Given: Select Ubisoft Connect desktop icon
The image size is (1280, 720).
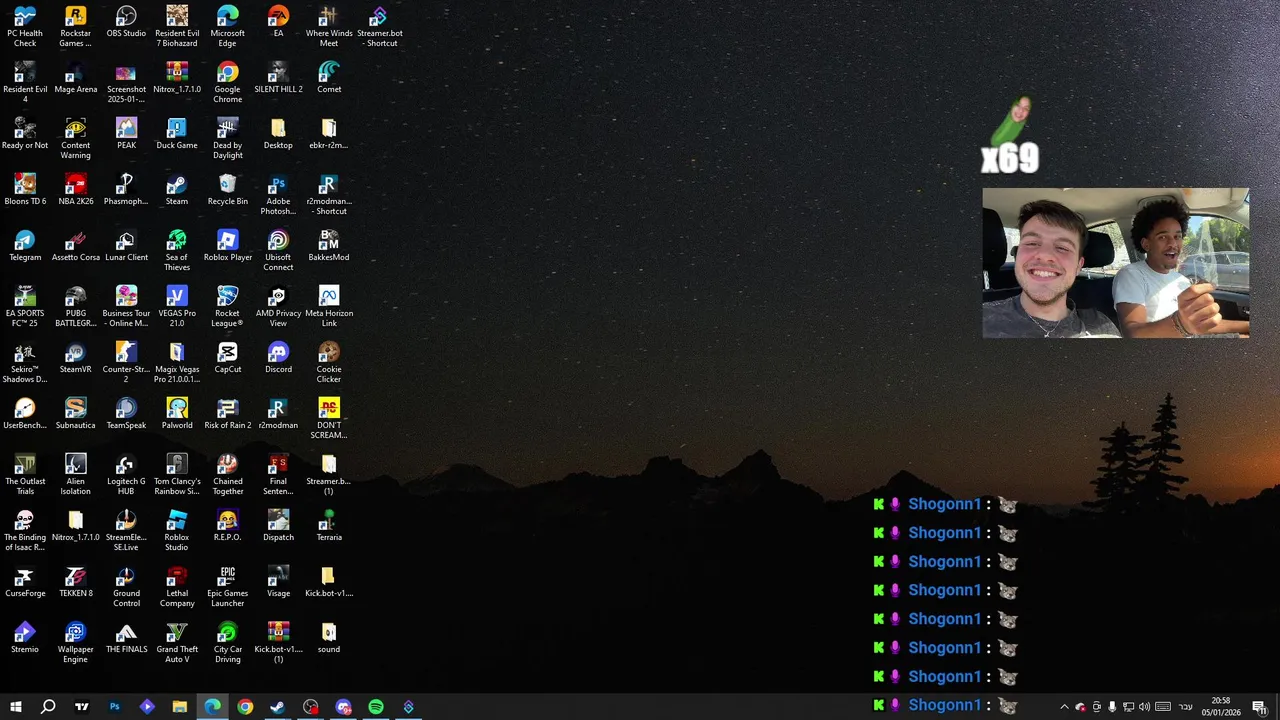Looking at the screenshot, I should tap(278, 250).
